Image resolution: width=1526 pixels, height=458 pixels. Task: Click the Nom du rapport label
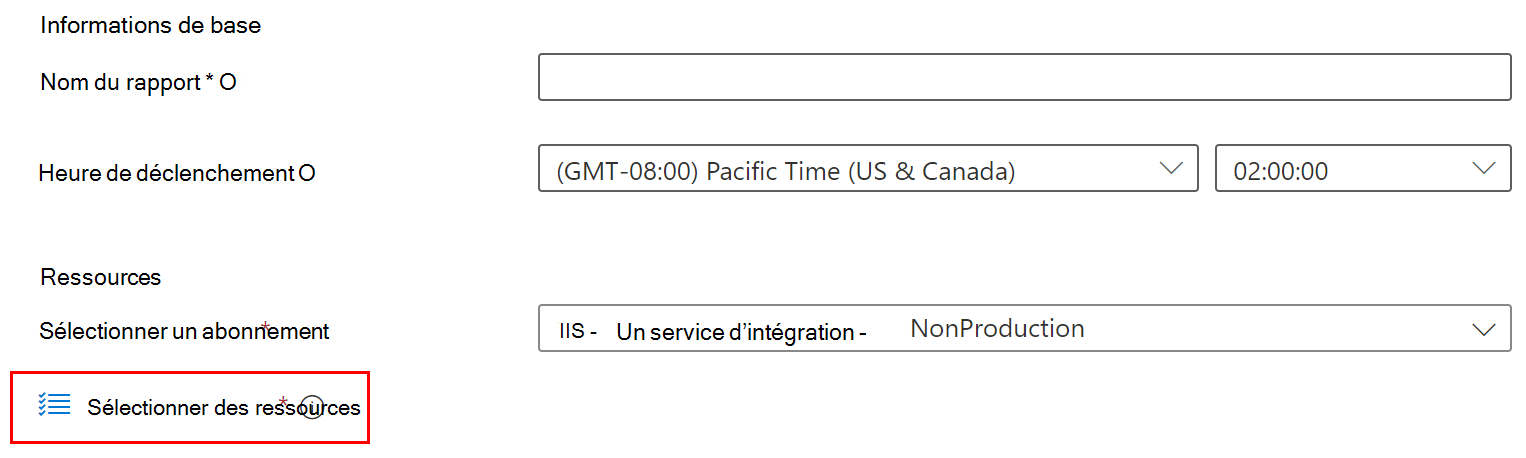click(x=120, y=83)
